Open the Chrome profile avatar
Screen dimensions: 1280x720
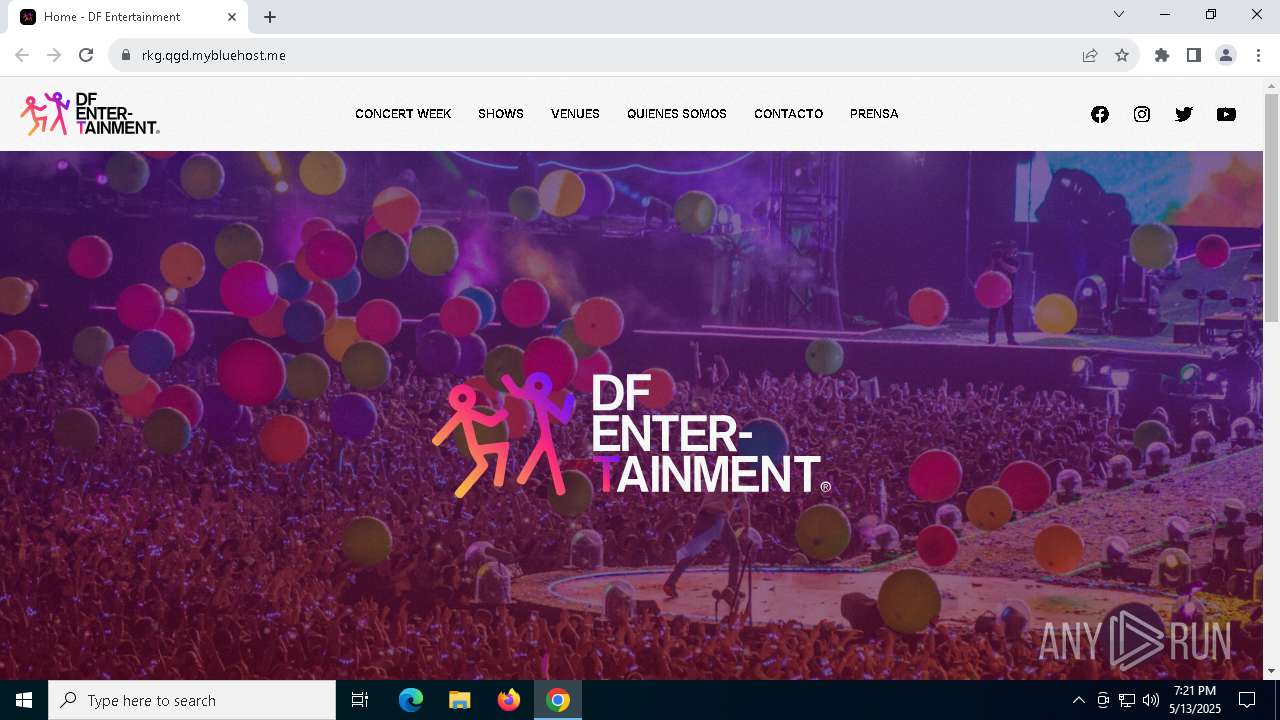point(1226,55)
